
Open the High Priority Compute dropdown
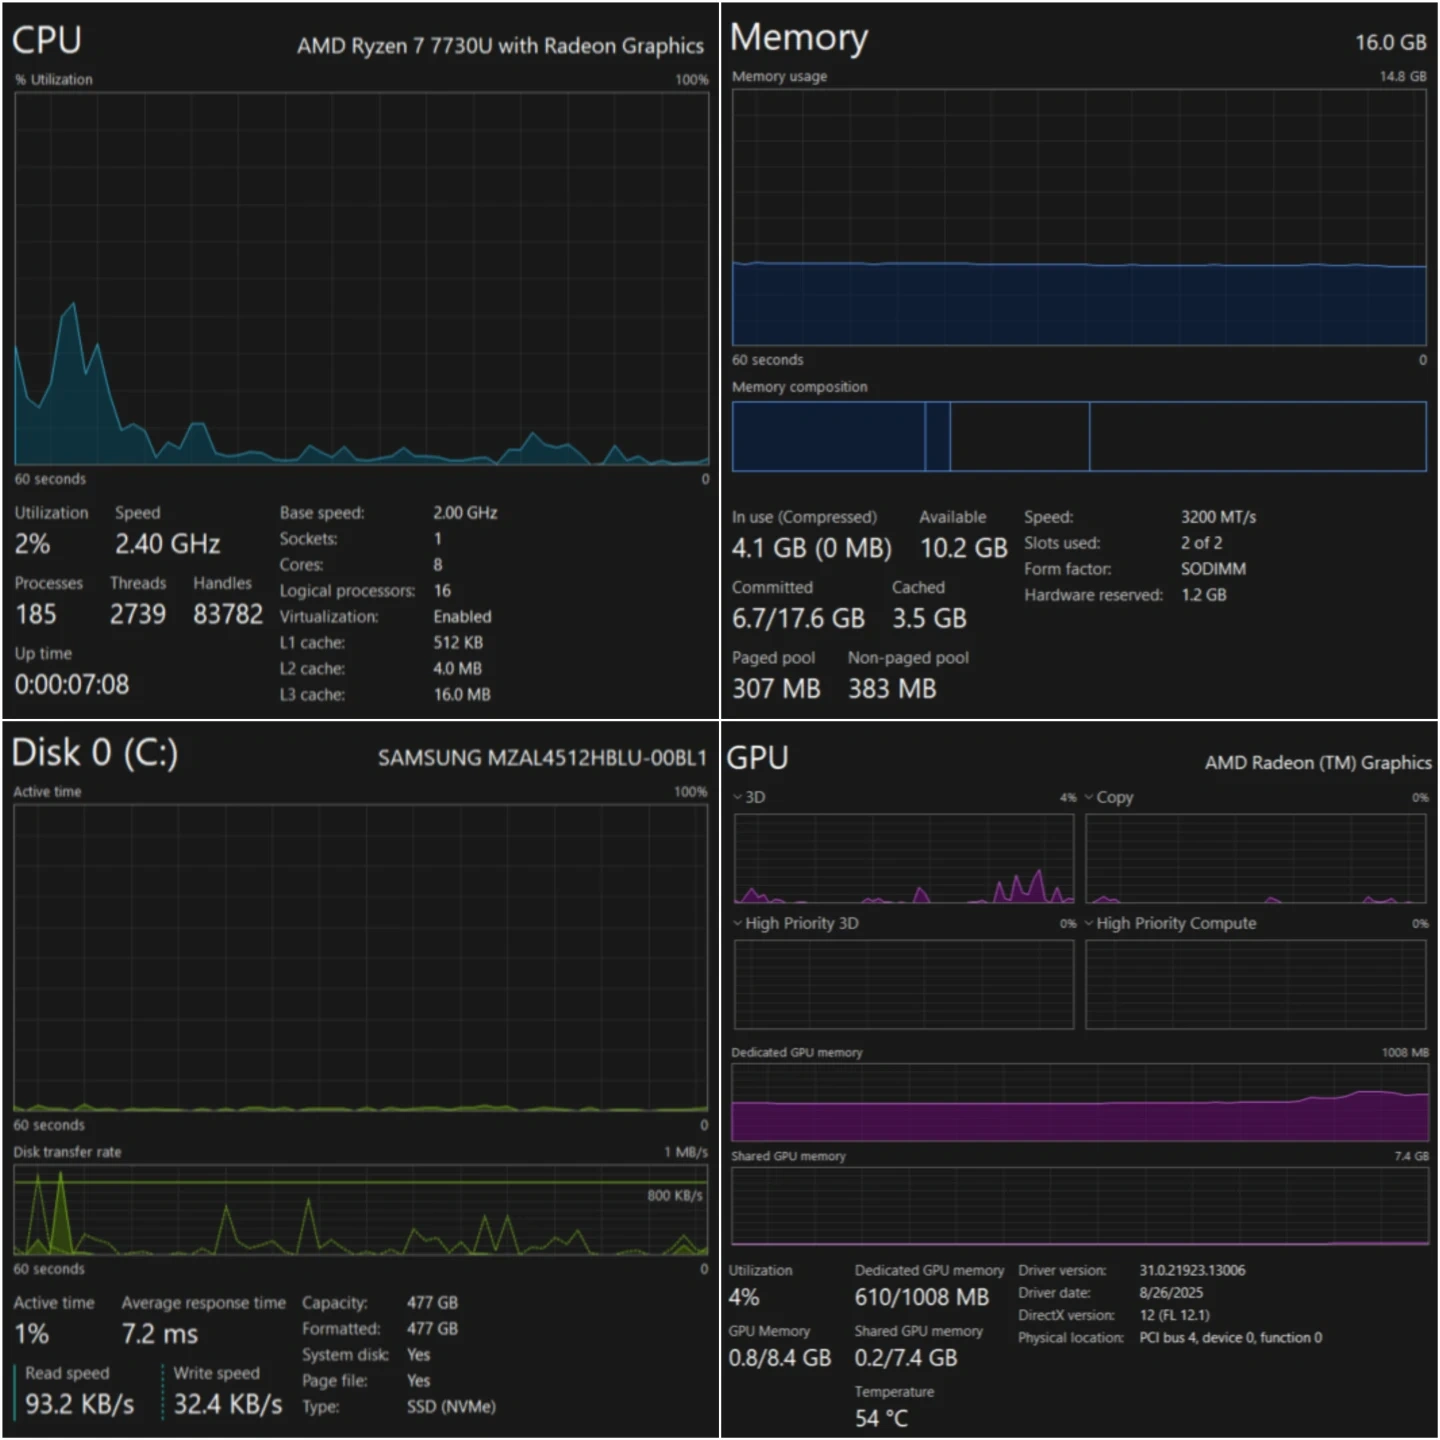pyautogui.click(x=1089, y=923)
